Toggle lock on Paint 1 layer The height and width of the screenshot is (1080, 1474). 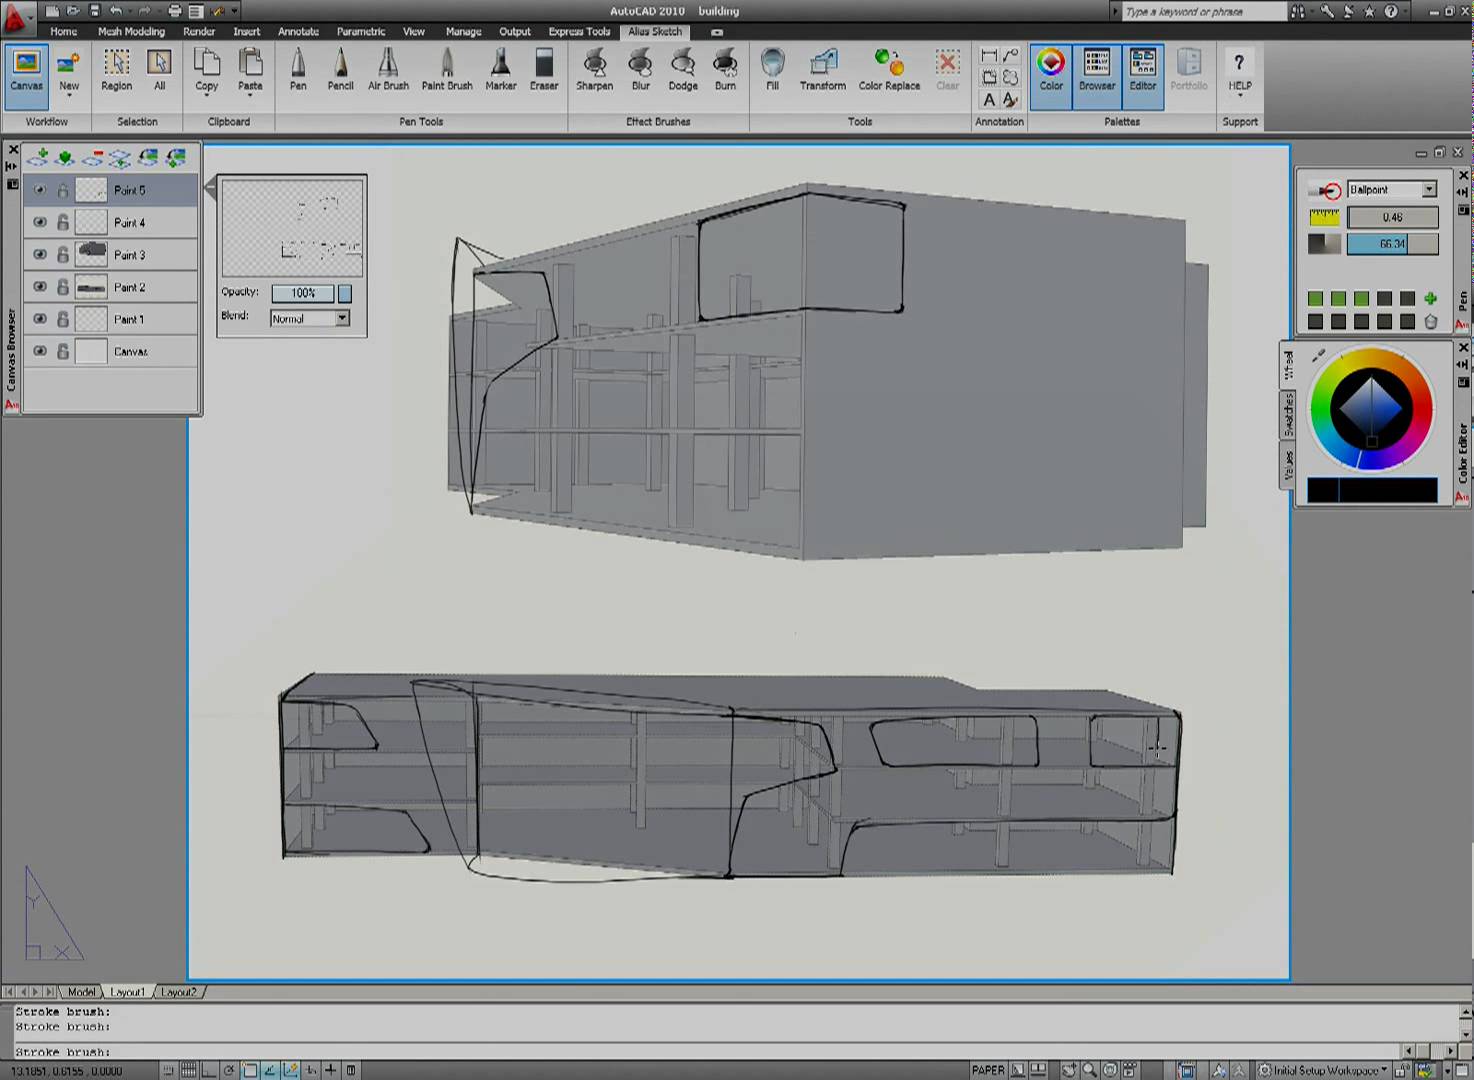tap(63, 319)
